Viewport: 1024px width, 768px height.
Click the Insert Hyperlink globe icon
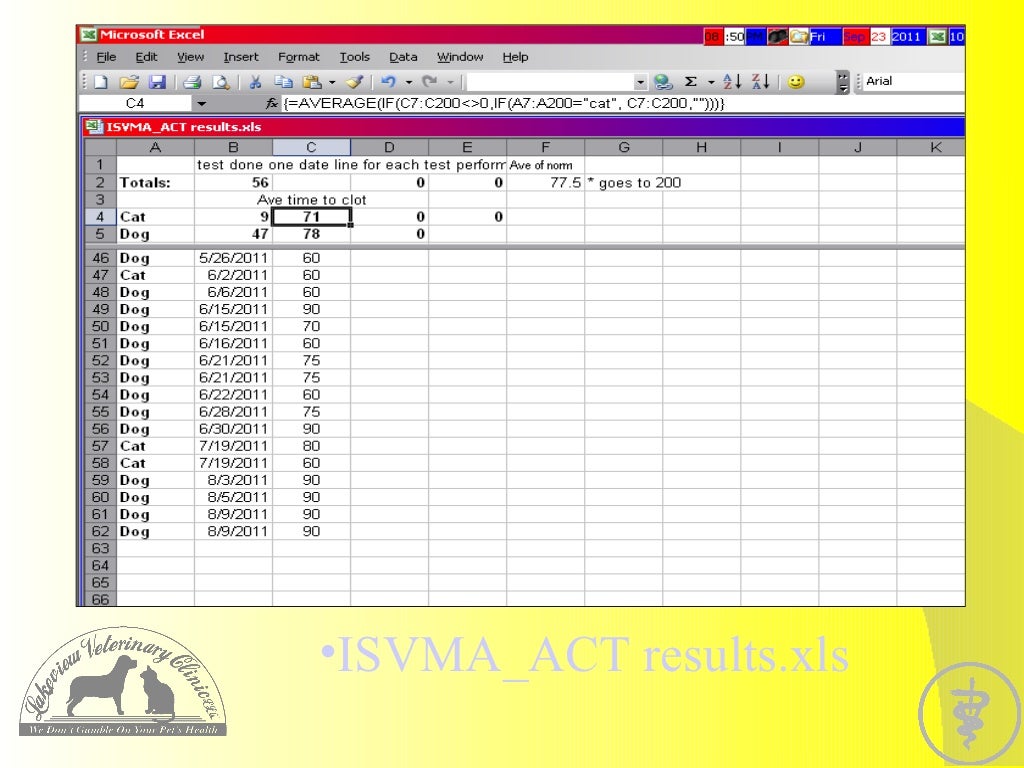(x=663, y=82)
